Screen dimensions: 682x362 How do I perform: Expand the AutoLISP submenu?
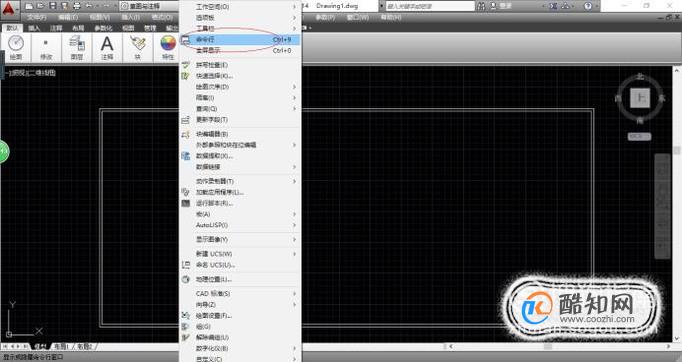[240, 225]
